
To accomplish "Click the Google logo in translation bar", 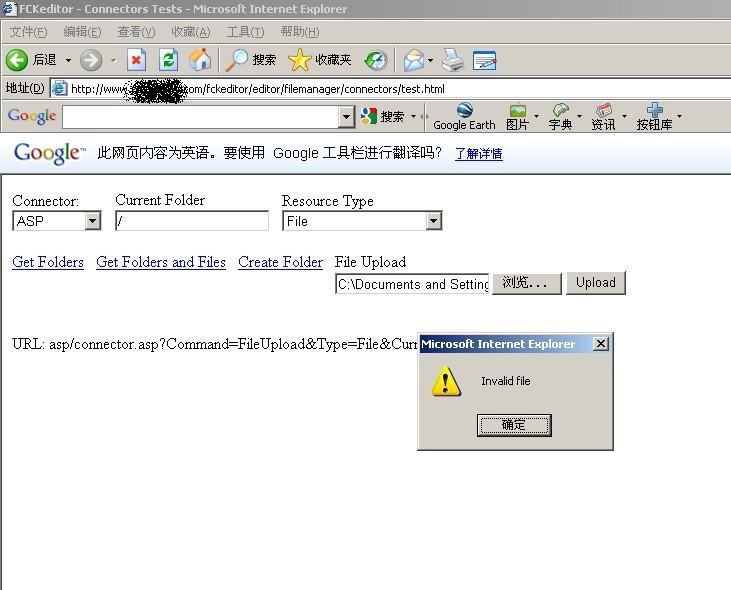I will point(50,153).
